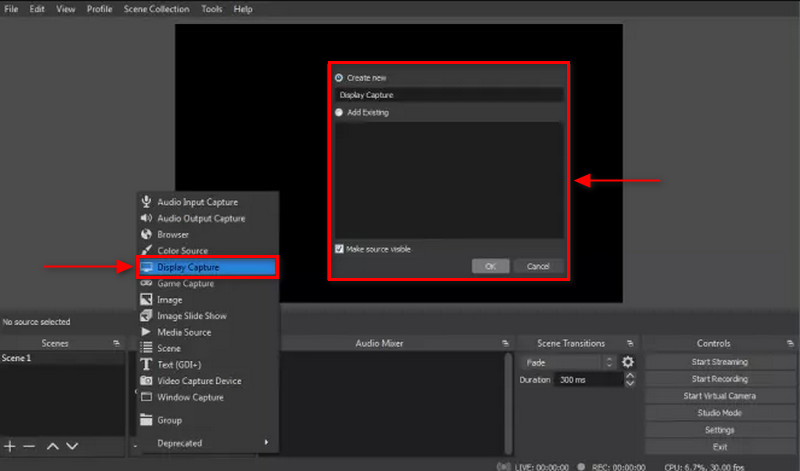
Task: Click the Browser globe icon
Action: [146, 234]
